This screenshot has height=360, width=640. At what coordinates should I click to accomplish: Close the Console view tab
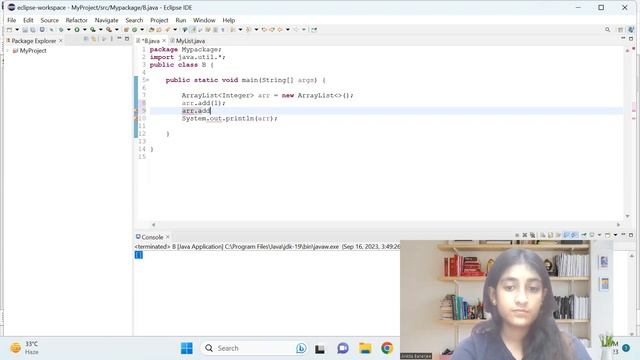(168, 237)
